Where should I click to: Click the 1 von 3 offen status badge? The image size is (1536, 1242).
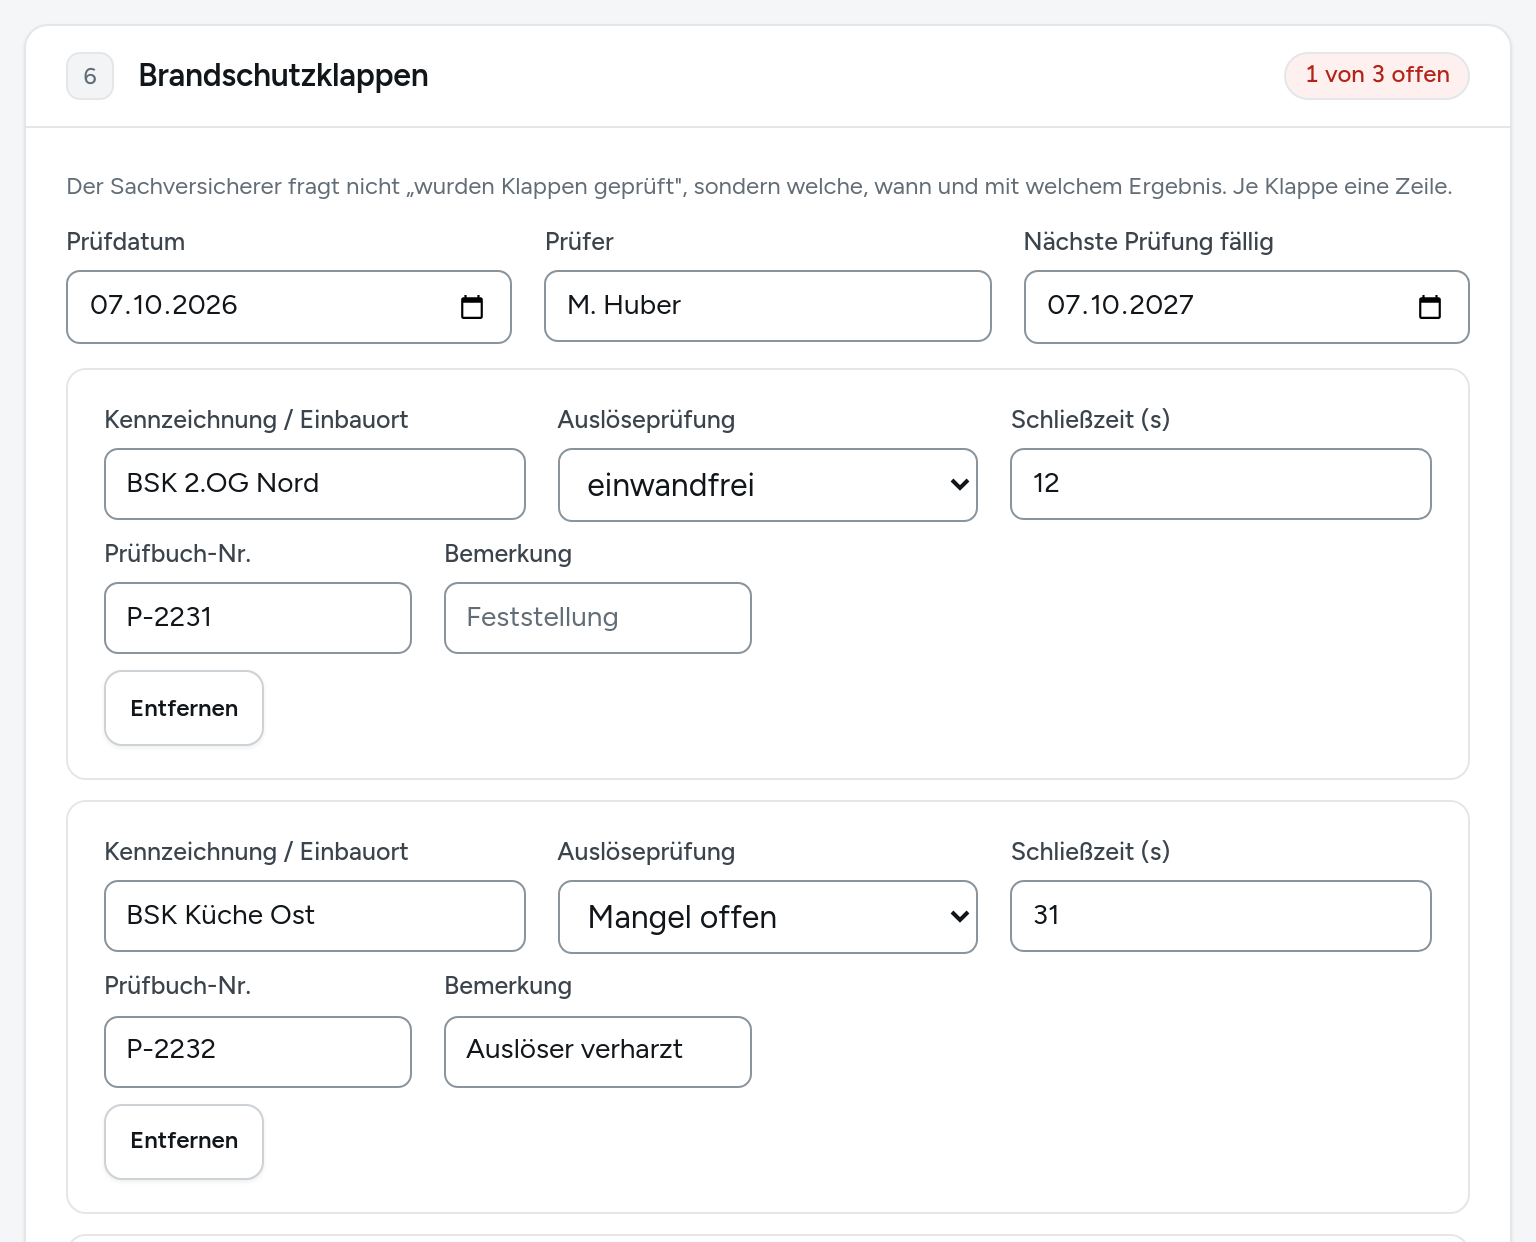[1377, 76]
